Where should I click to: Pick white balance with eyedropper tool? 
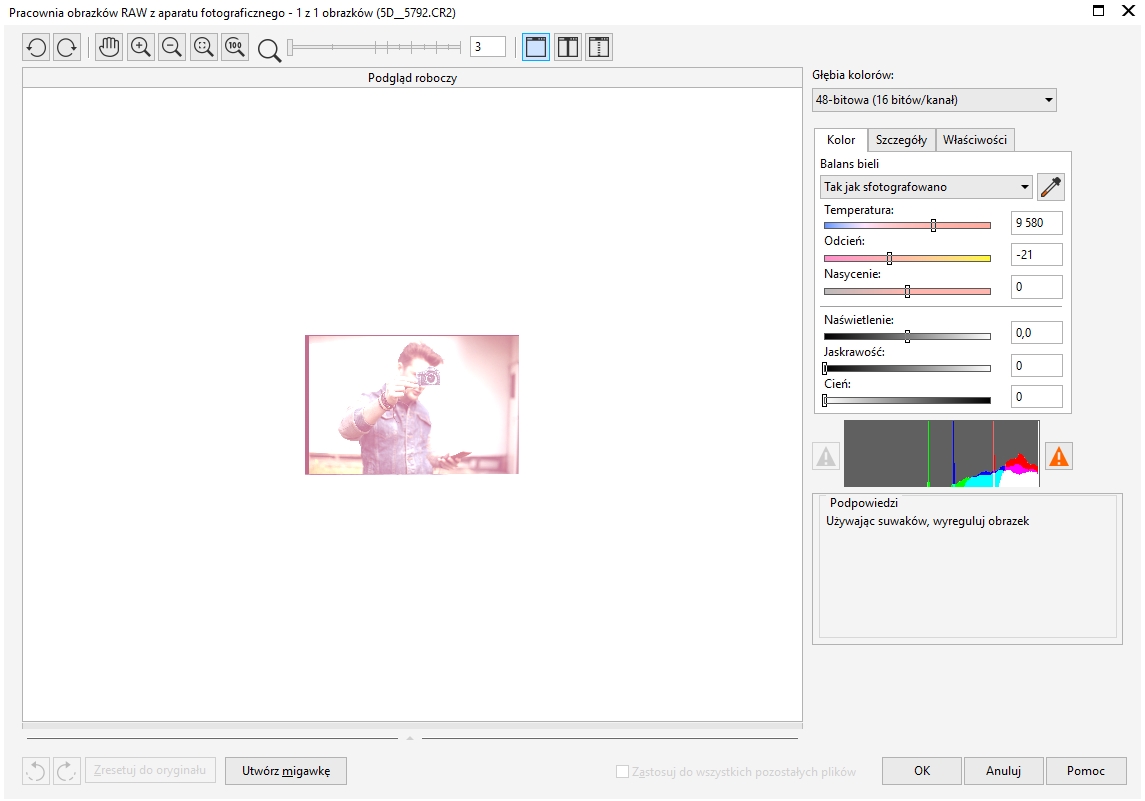click(x=1051, y=187)
